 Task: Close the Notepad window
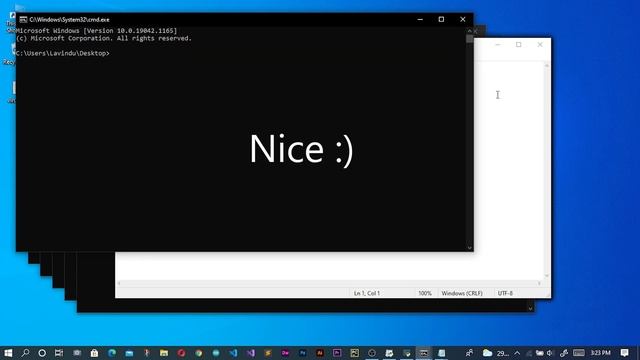[540, 44]
